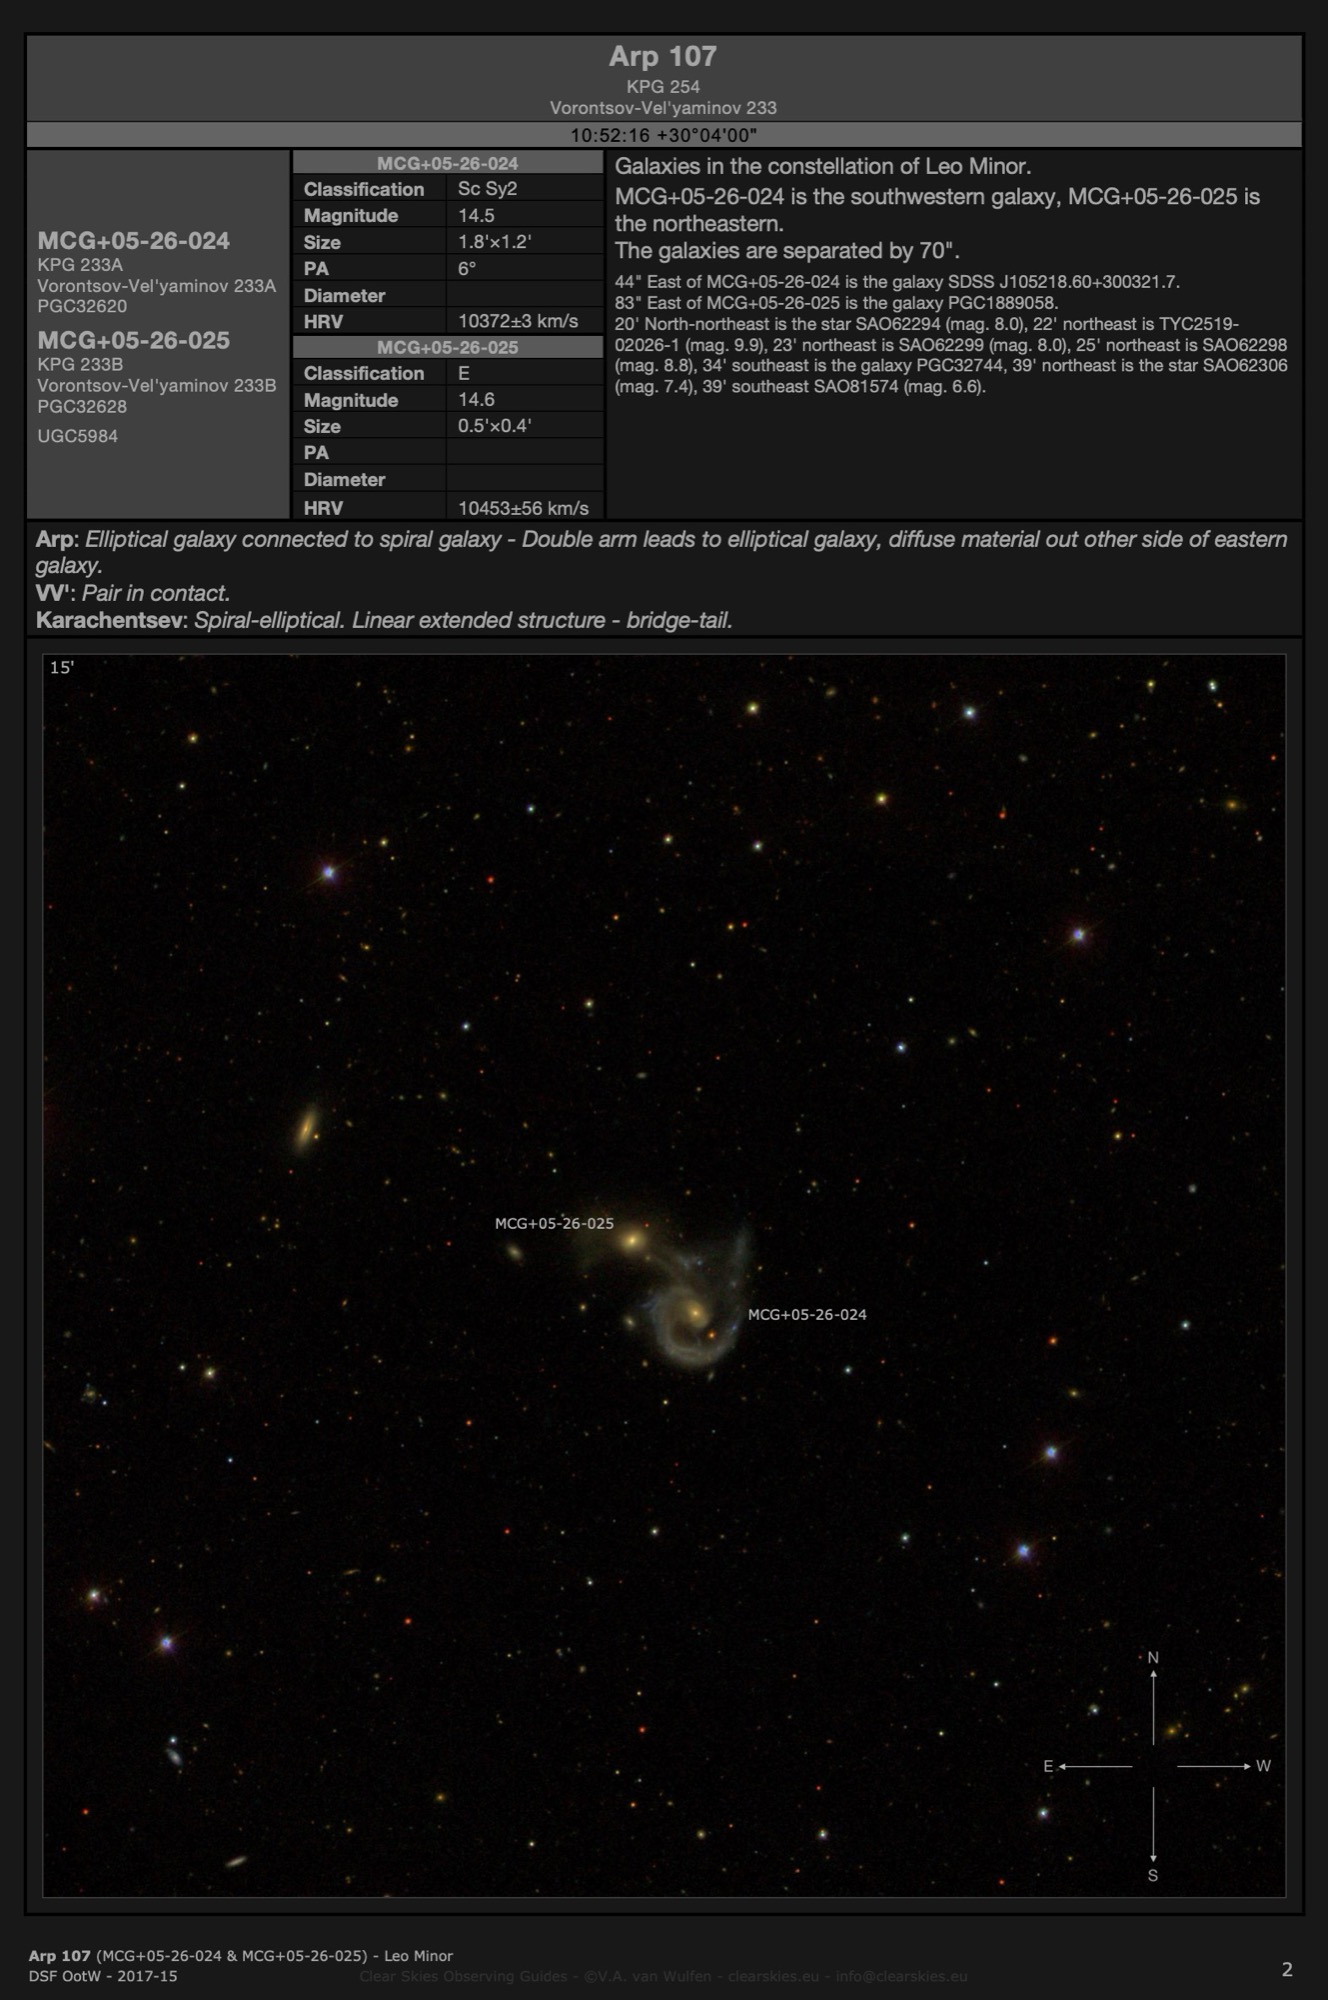Click the page number 2 in footer

click(x=1287, y=1969)
